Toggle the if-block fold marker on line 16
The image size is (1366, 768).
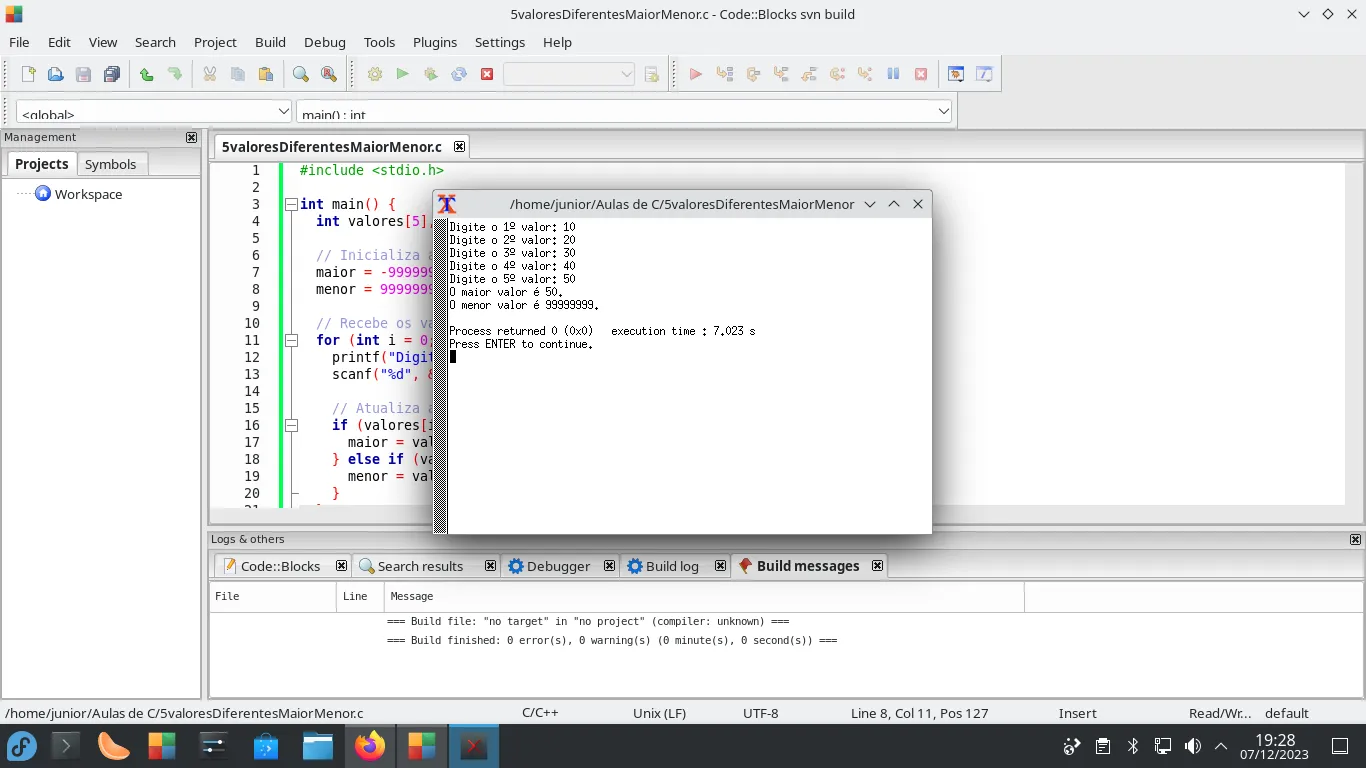click(x=291, y=425)
